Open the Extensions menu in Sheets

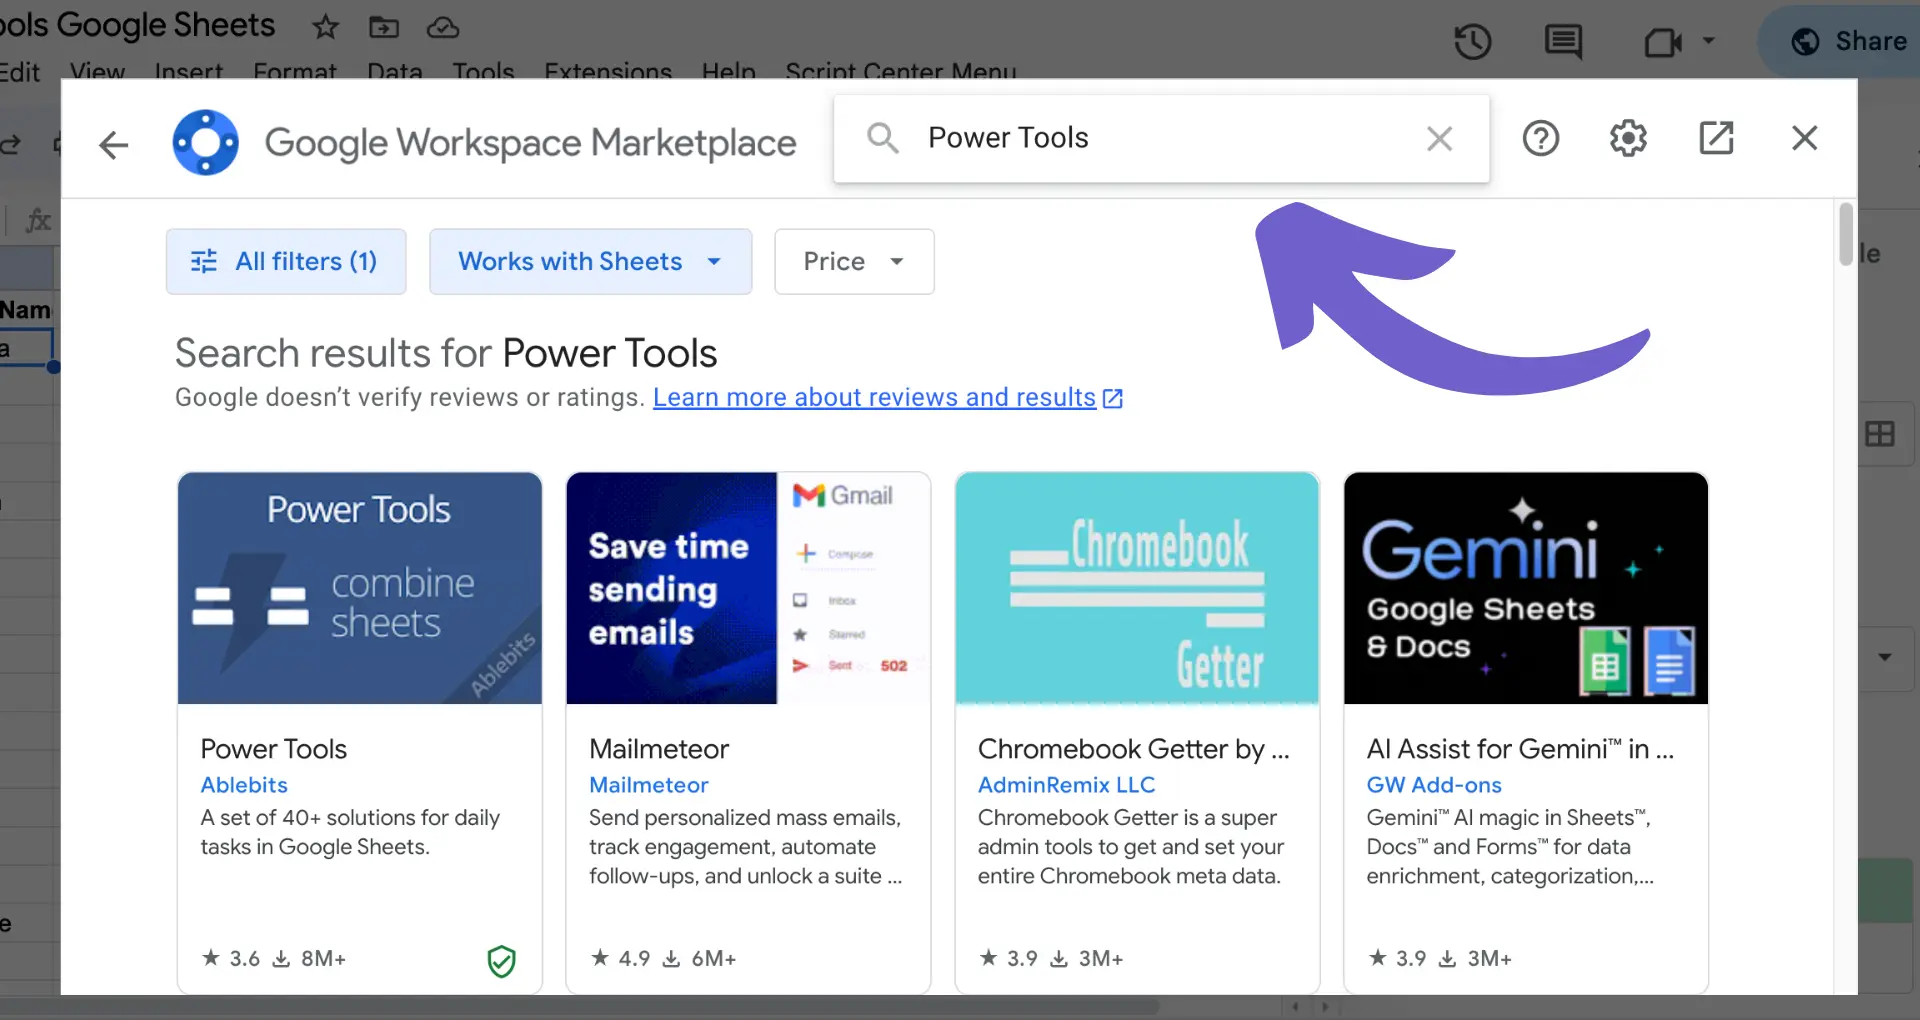(x=608, y=72)
